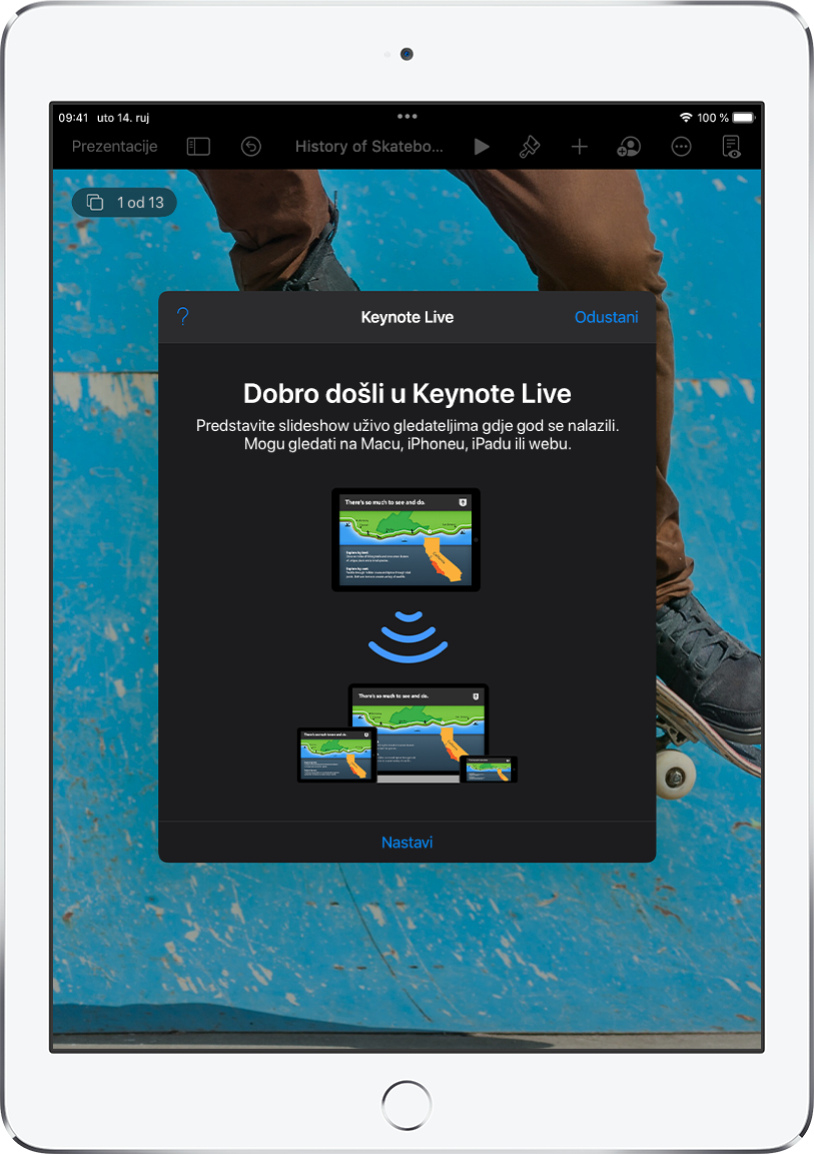814x1154 pixels.
Task: Open the More ellipsis menu
Action: (682, 146)
